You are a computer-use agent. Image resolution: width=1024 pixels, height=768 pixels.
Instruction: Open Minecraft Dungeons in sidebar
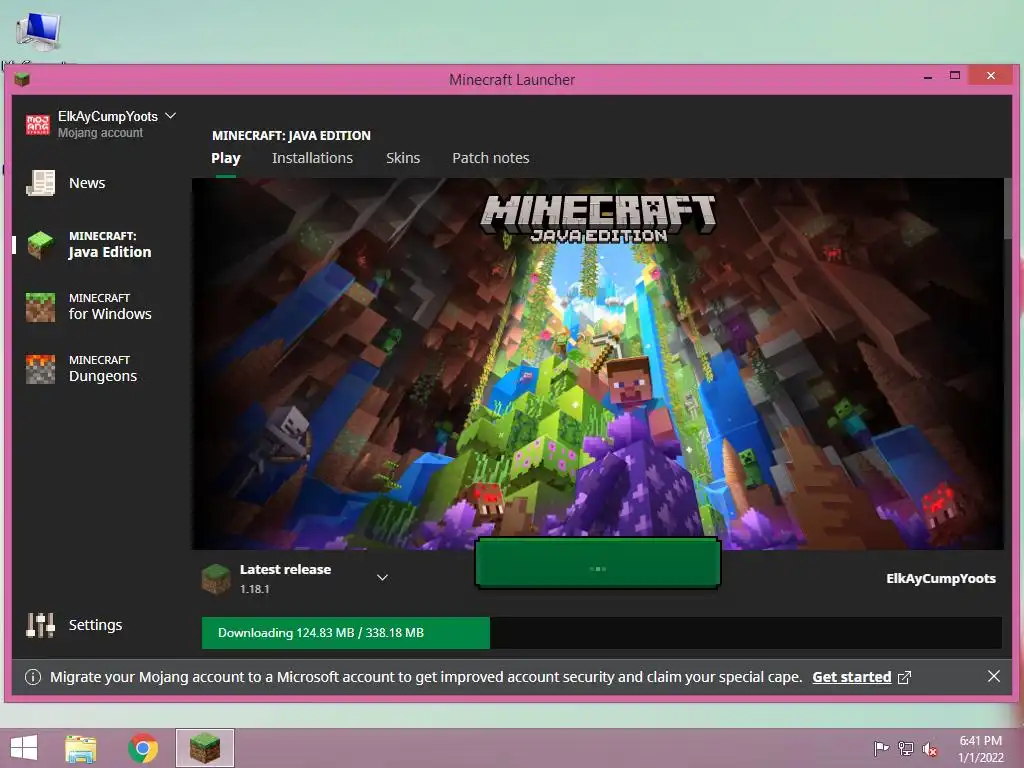[x=82, y=368]
